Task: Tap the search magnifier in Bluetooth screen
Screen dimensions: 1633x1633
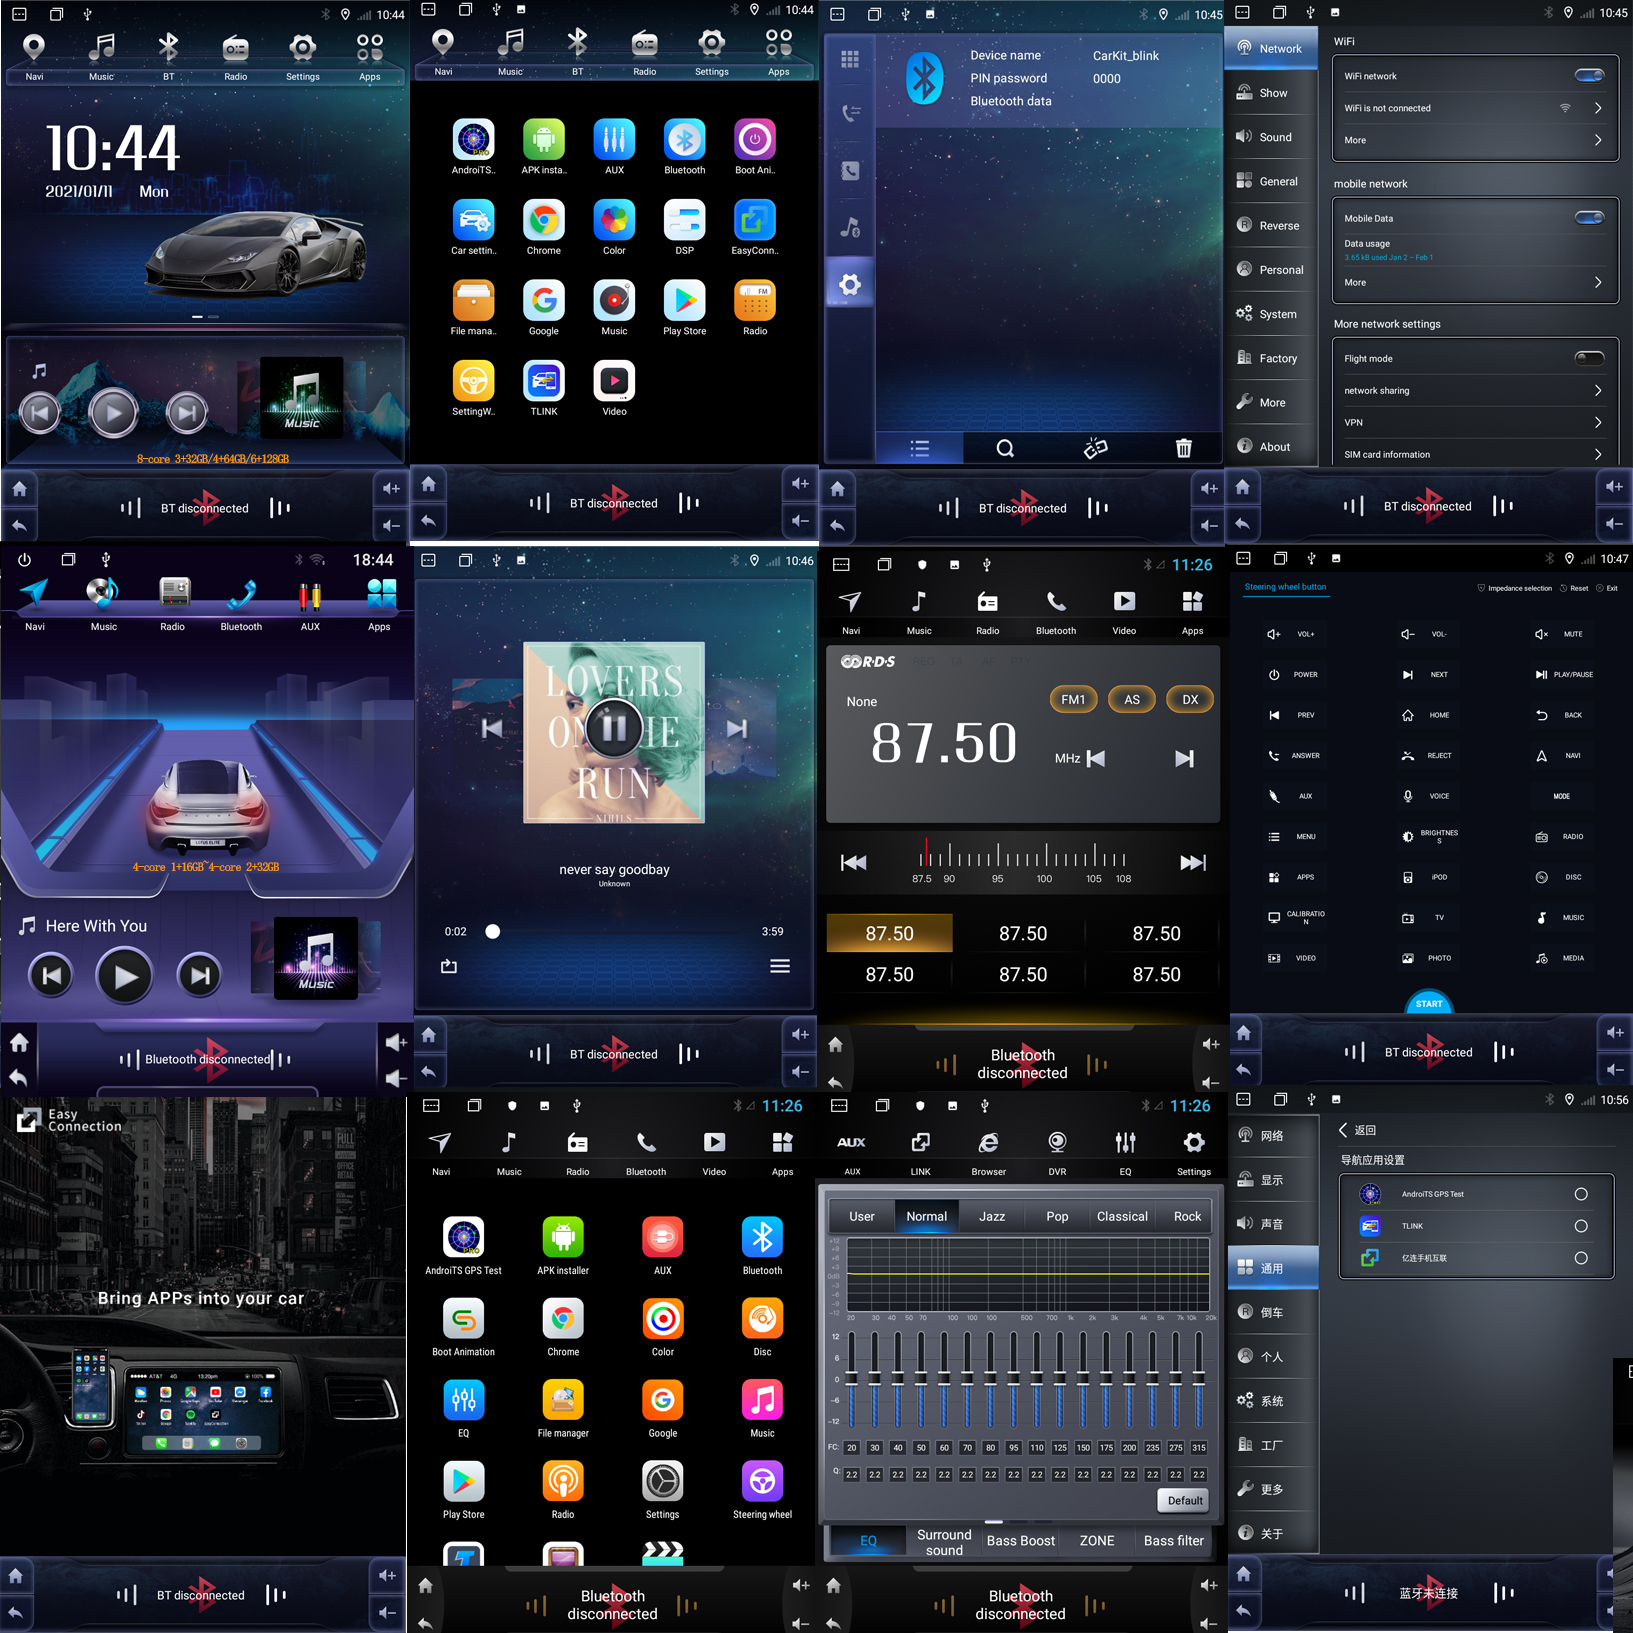Action: (x=1005, y=448)
